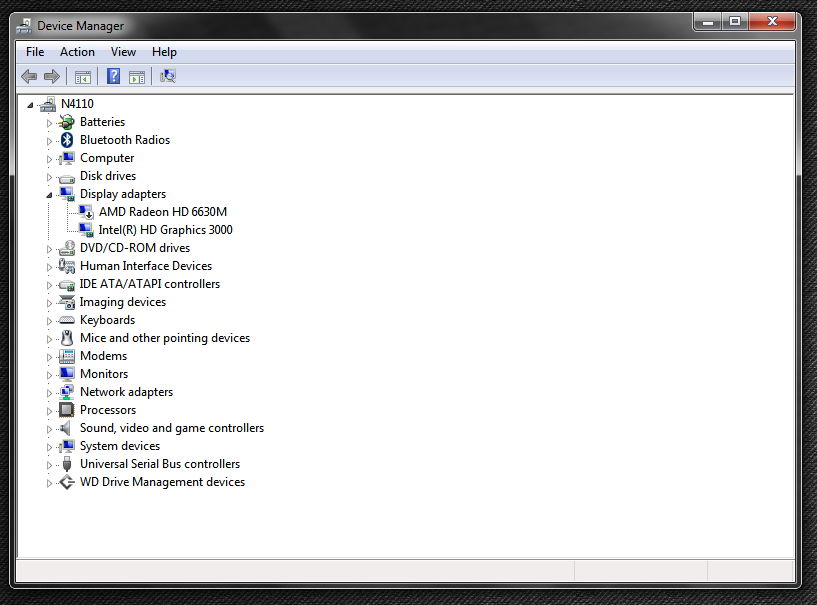
Task: Click the Bluetooth Radios icon
Action: tap(67, 140)
